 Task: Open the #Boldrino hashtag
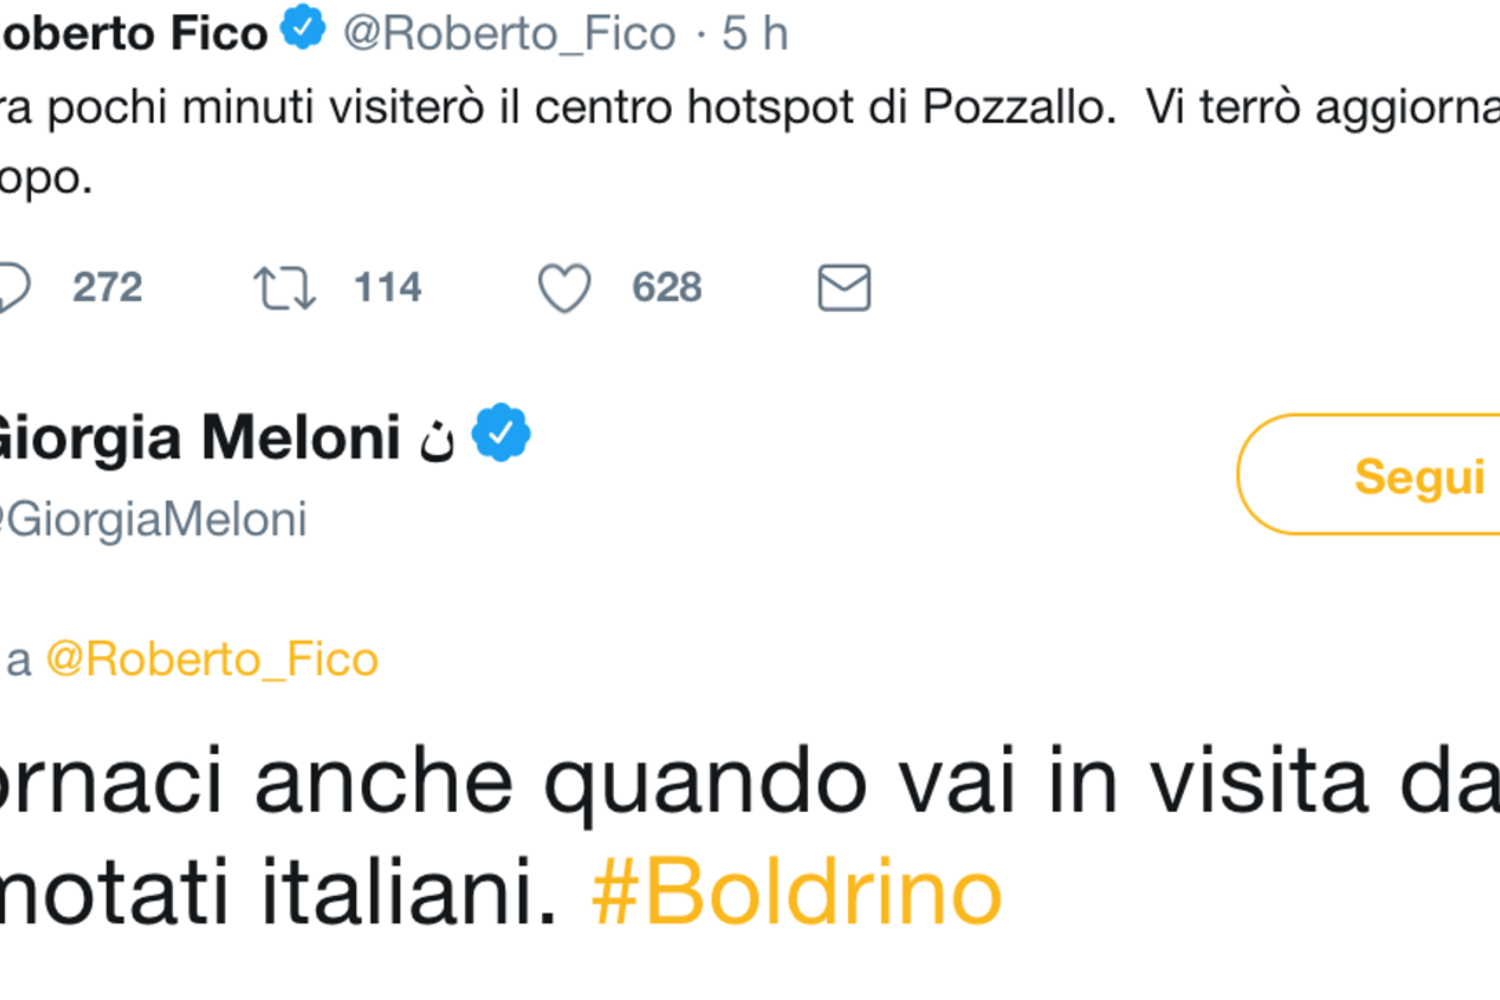(796, 892)
